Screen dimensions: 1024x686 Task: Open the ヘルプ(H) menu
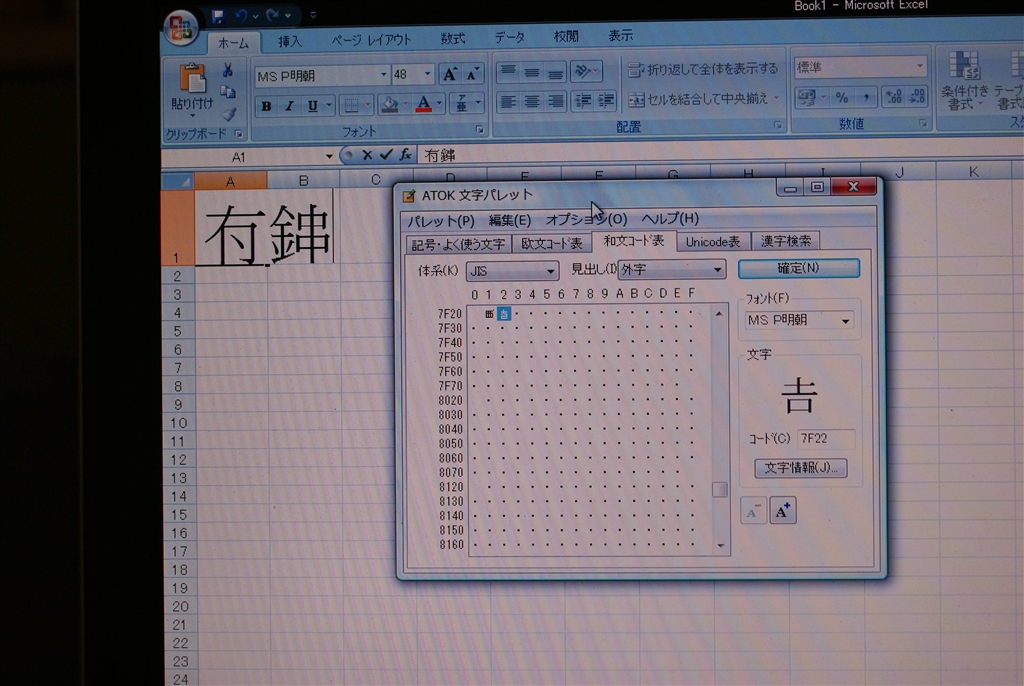point(670,218)
